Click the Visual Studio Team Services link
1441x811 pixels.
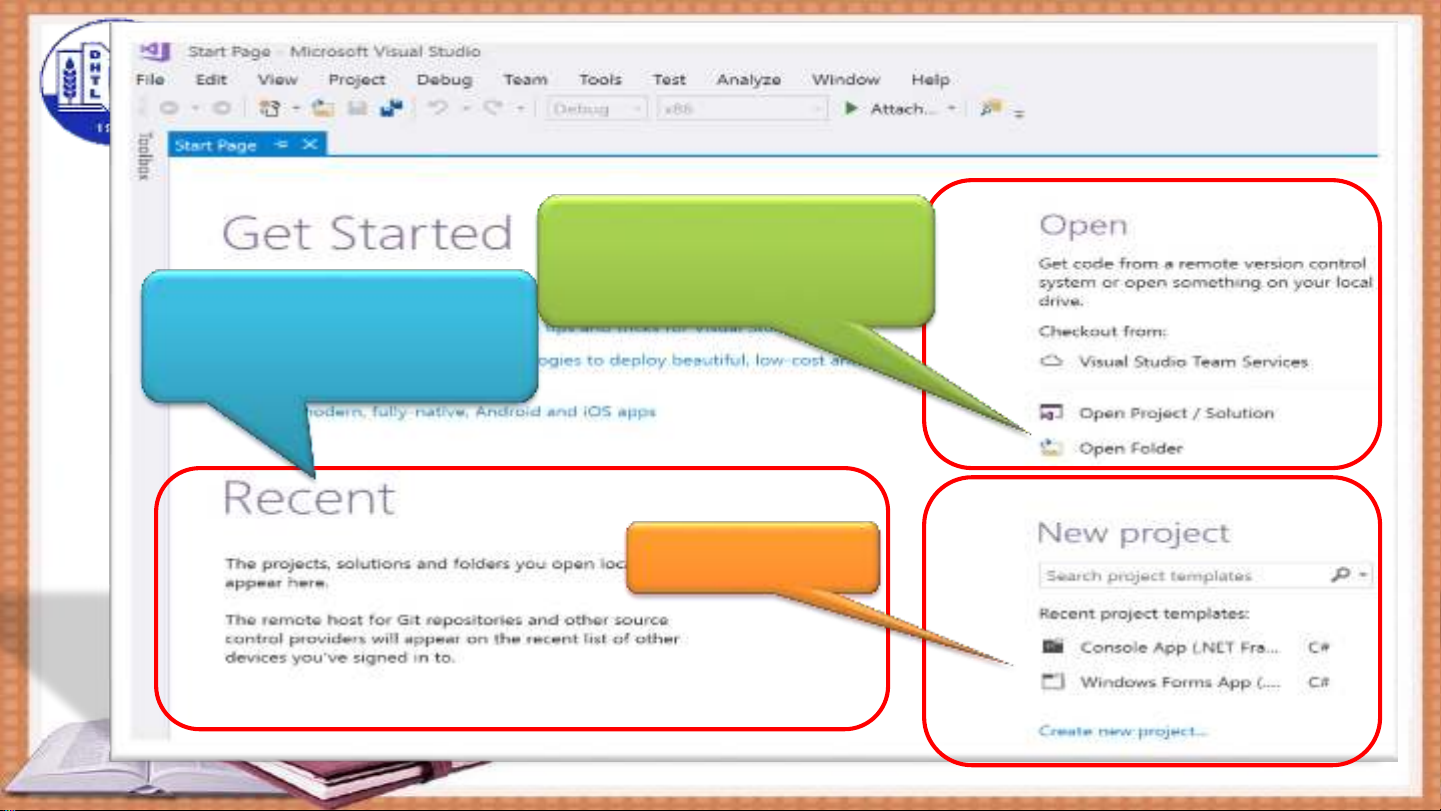pyautogui.click(x=1193, y=361)
